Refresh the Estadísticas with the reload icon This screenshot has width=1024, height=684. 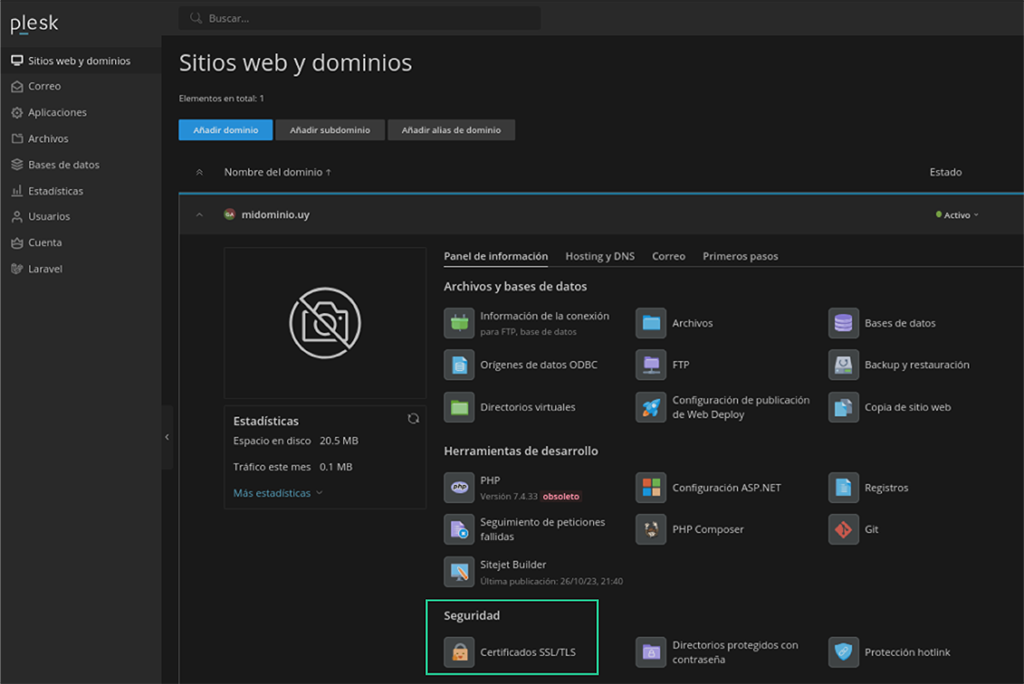pos(413,419)
